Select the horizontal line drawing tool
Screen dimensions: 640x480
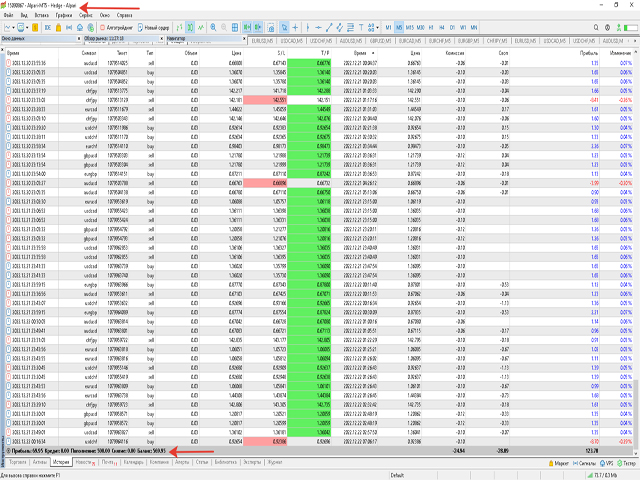pyautogui.click(x=318, y=27)
